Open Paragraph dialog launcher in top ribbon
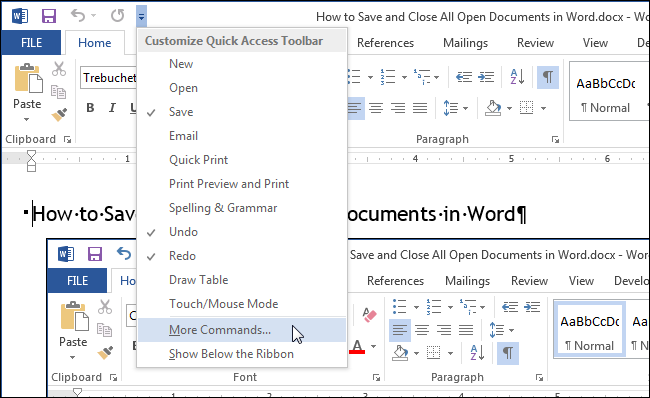 point(555,140)
